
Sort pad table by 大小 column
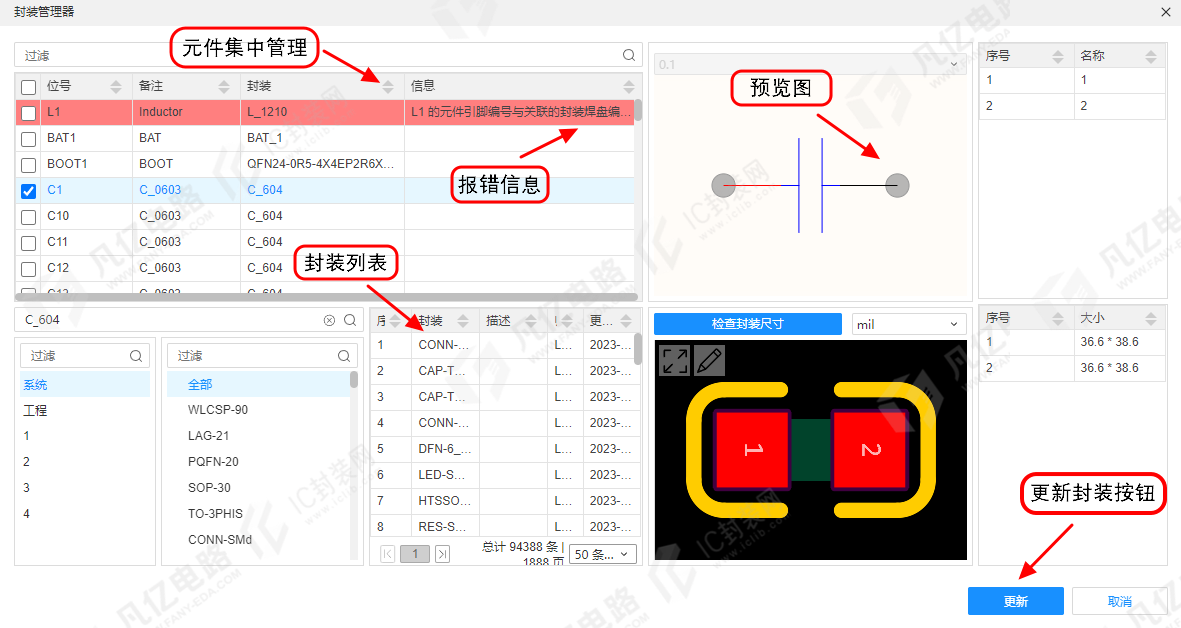pyautogui.click(x=1151, y=319)
